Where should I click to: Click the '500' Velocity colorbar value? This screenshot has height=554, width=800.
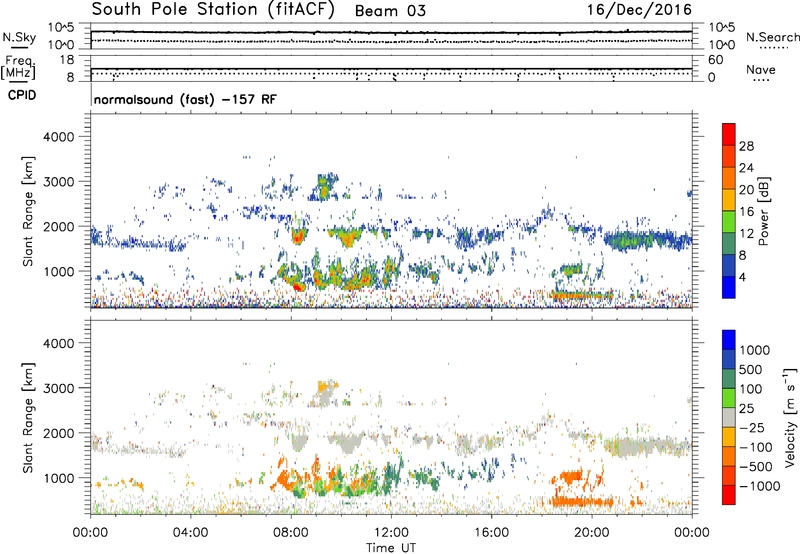pyautogui.click(x=751, y=370)
